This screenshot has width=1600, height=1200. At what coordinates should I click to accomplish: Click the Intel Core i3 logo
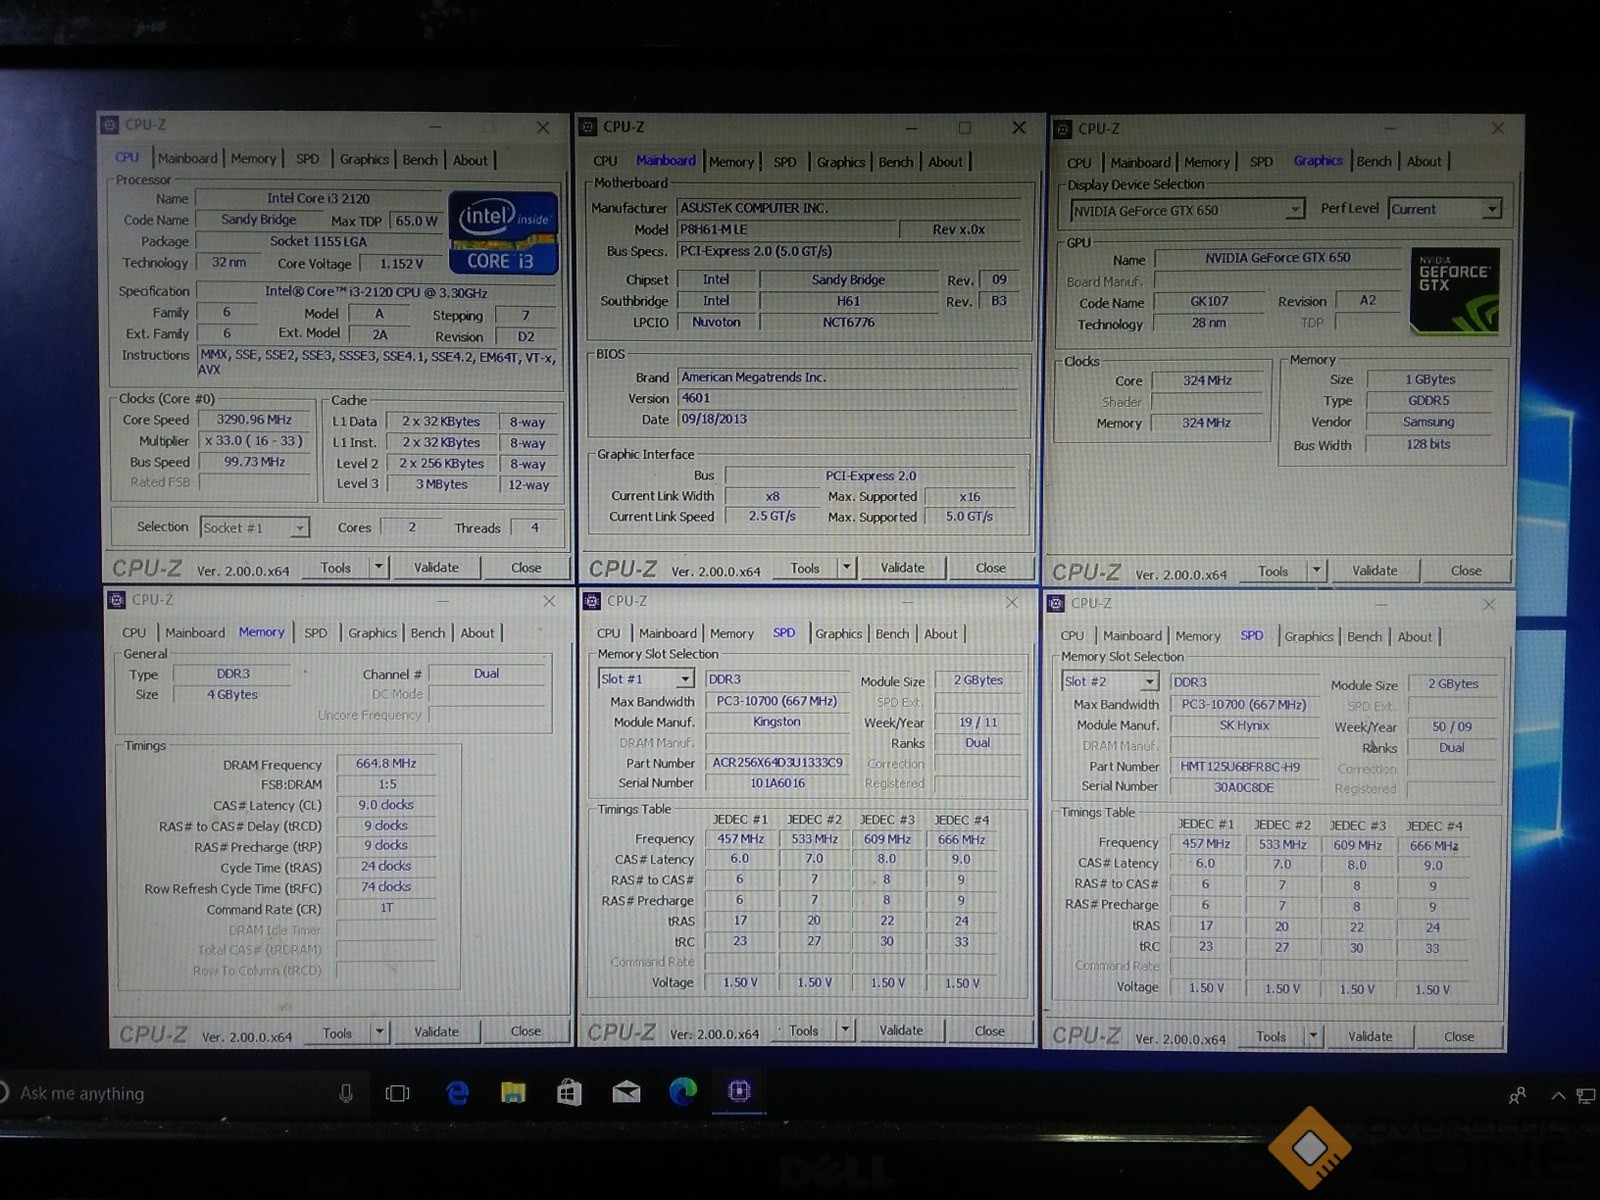pyautogui.click(x=503, y=232)
